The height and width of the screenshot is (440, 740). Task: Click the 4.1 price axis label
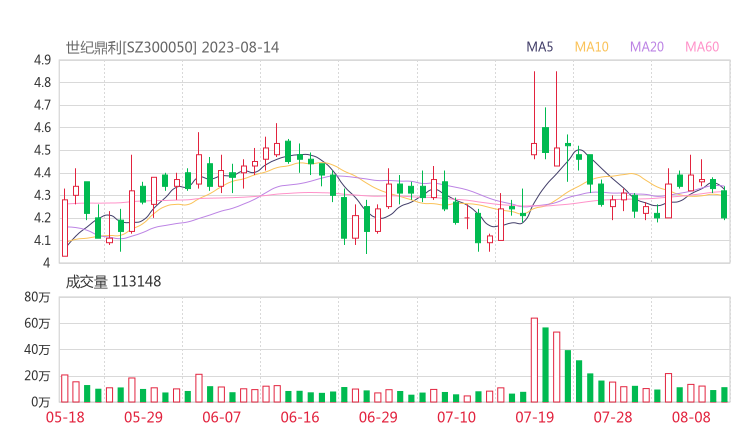[42, 240]
